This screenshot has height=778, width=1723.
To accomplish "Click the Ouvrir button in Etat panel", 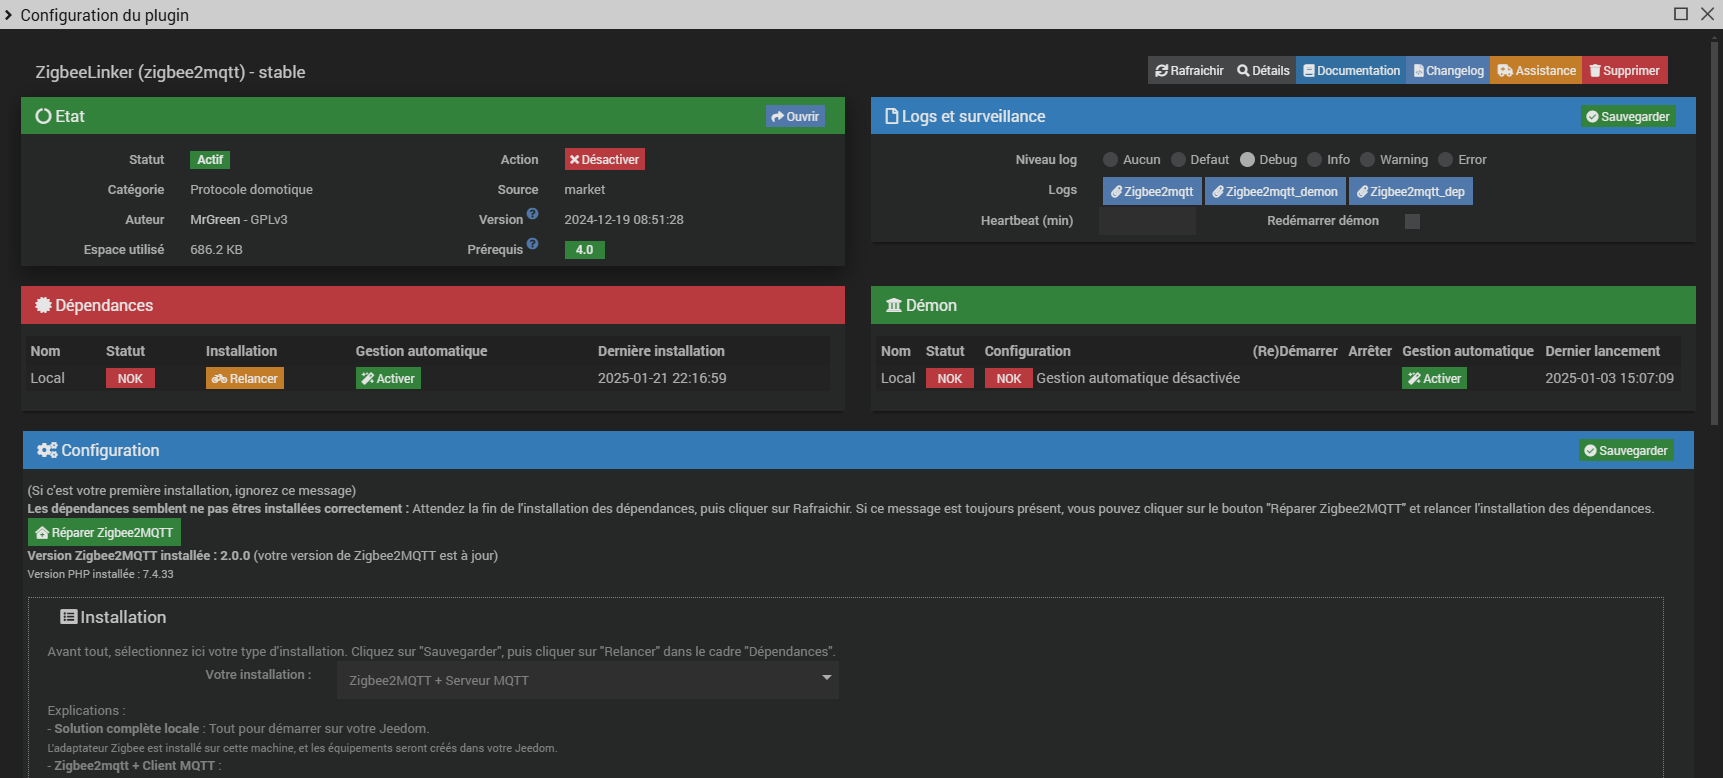I will (x=795, y=116).
